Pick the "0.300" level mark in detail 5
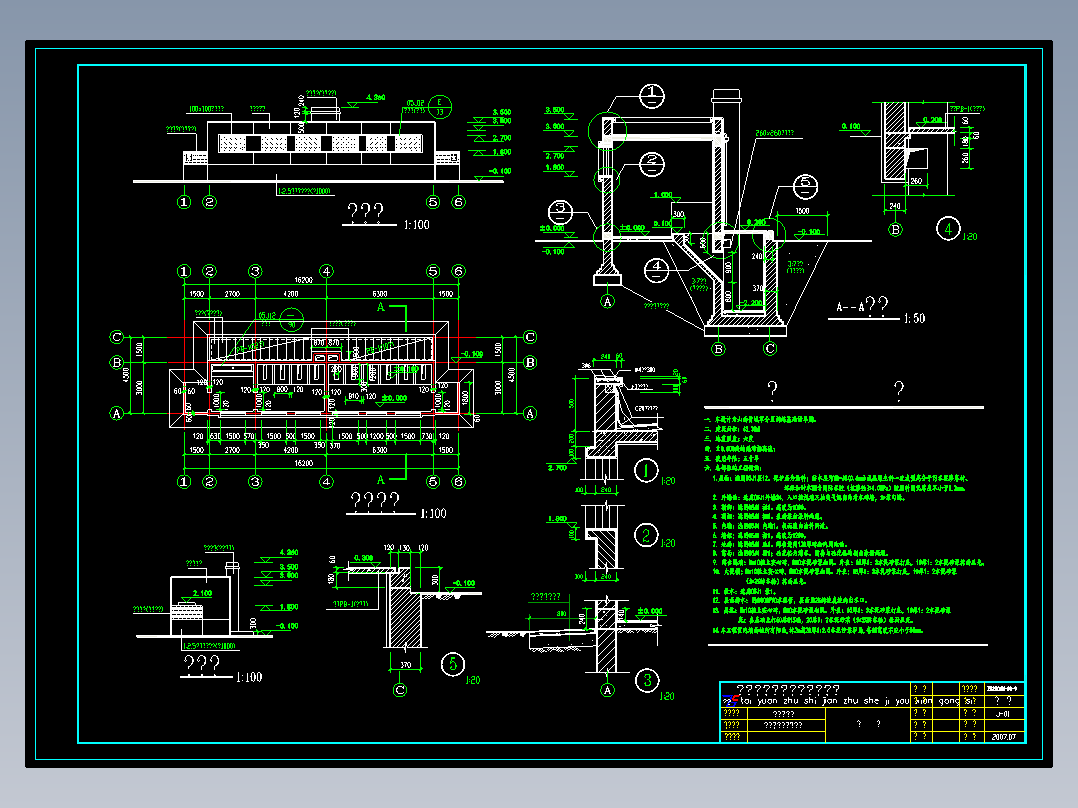The width and height of the screenshot is (1078, 808). (364, 558)
